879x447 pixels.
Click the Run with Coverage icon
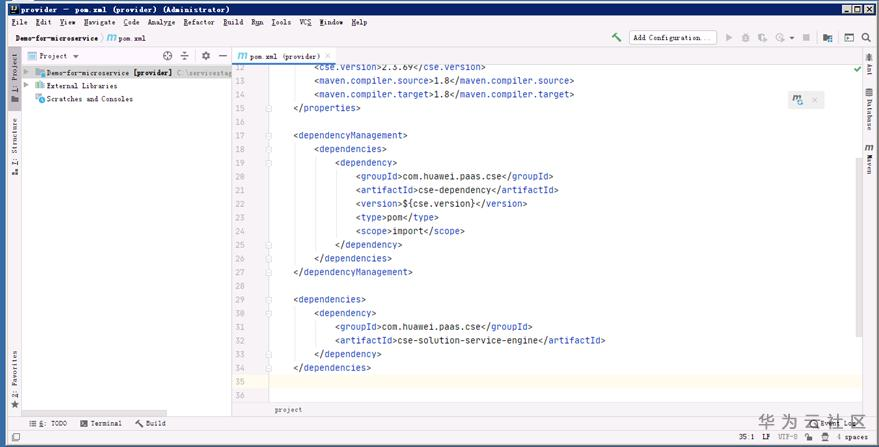click(762, 38)
